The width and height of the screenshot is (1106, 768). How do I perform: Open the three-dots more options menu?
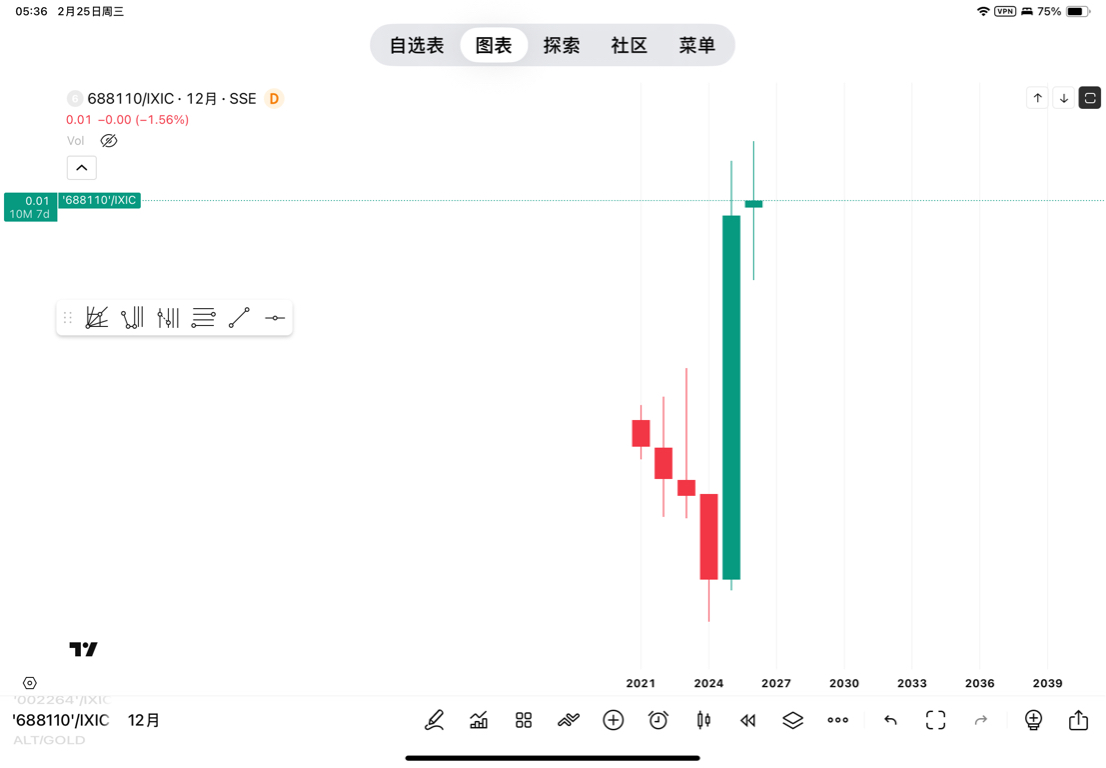[x=838, y=720]
